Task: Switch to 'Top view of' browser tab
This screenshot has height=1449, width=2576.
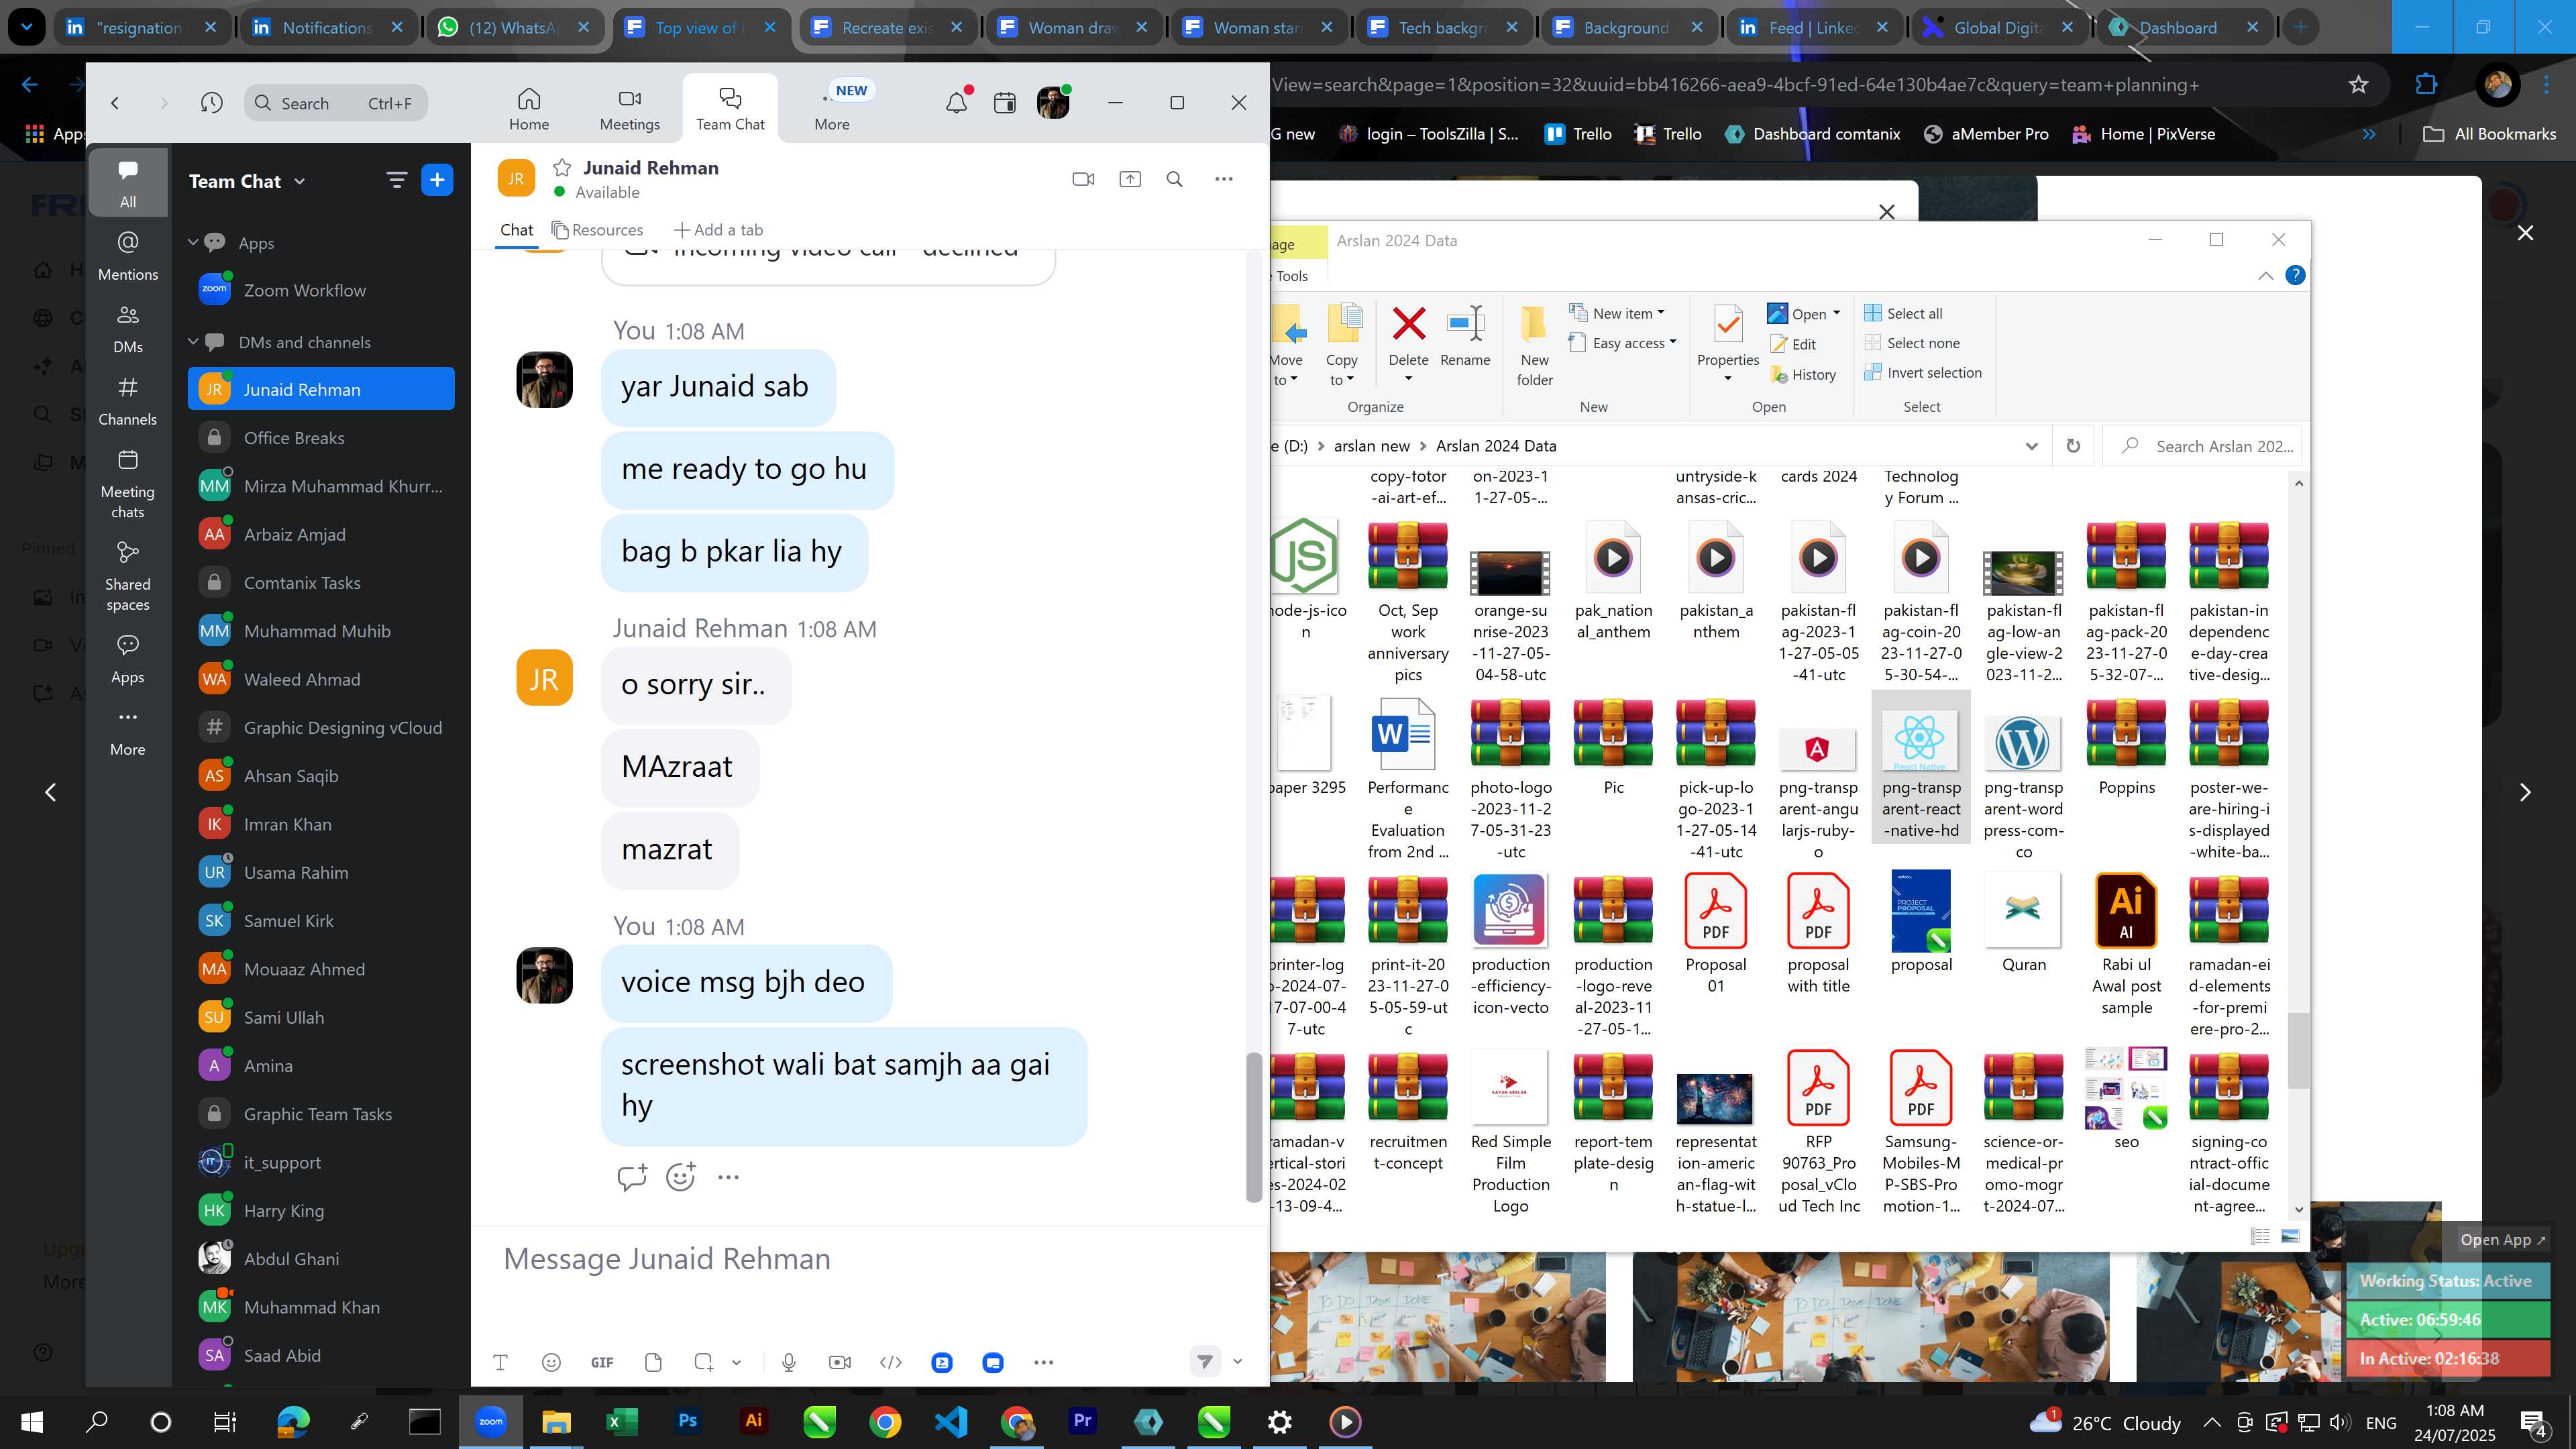Action: point(699,28)
